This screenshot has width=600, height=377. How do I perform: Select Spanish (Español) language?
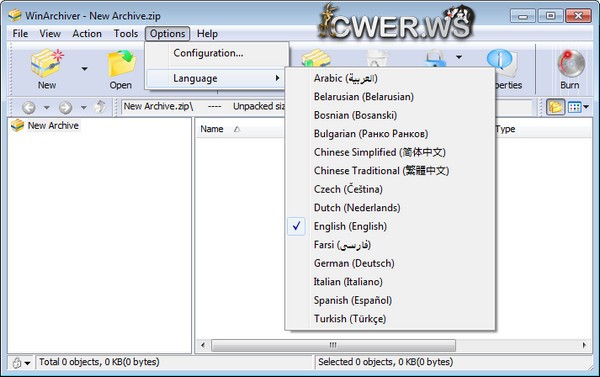(x=390, y=300)
